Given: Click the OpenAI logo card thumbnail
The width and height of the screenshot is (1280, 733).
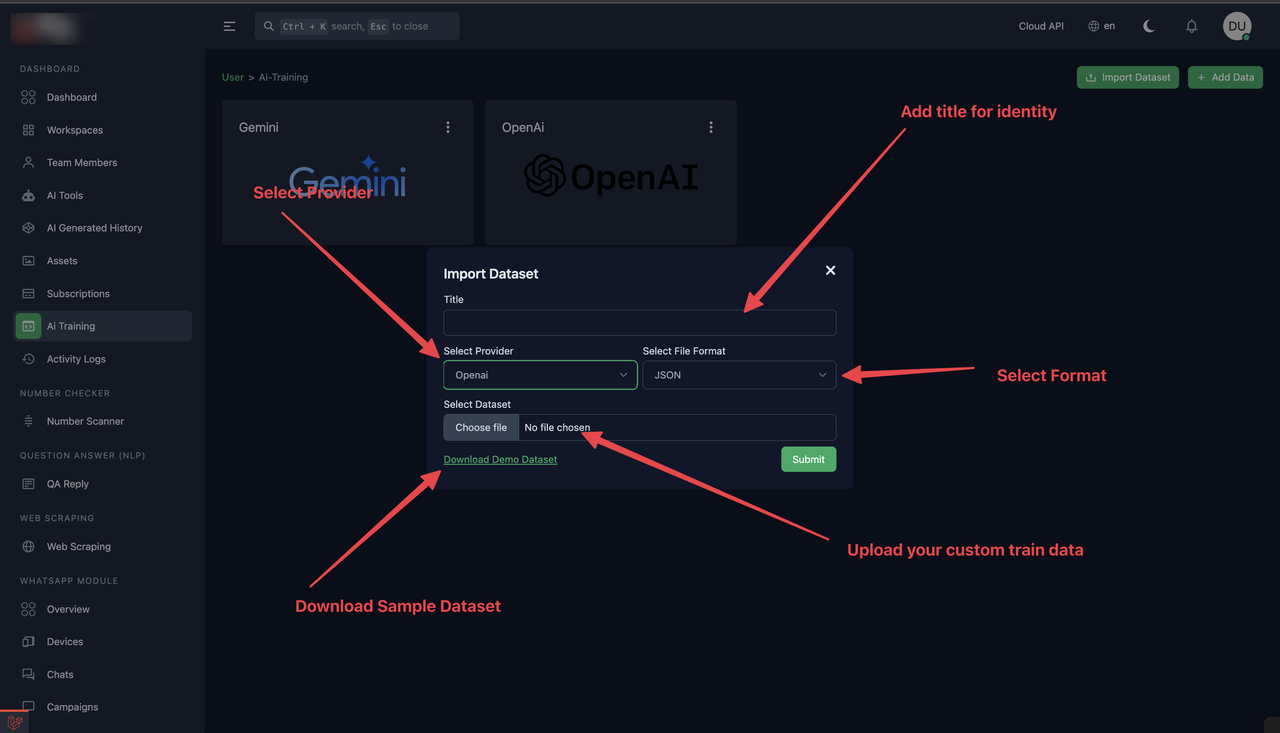Looking at the screenshot, I should coord(611,176).
